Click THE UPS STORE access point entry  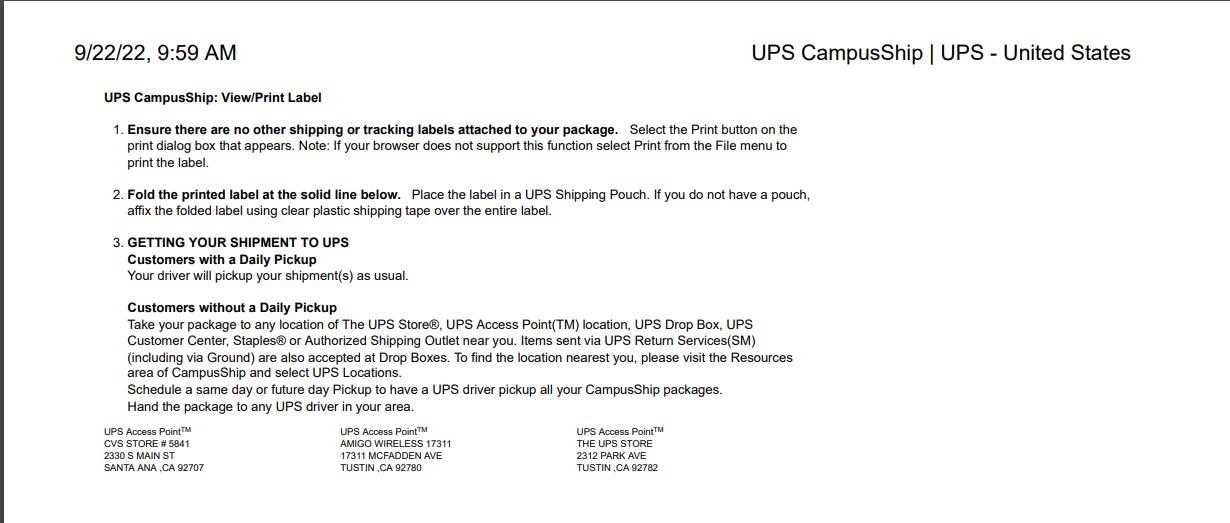[x=615, y=443]
